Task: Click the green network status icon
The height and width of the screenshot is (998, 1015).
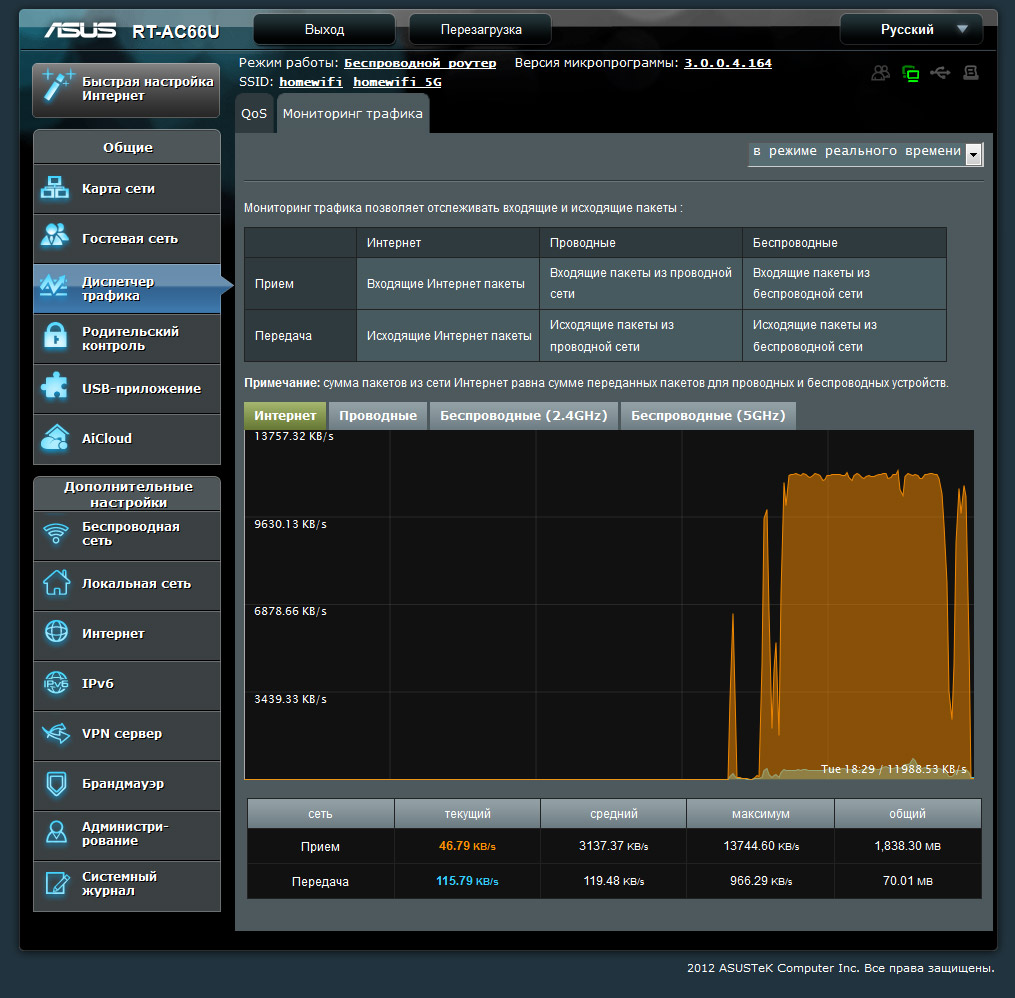Action: [x=911, y=74]
